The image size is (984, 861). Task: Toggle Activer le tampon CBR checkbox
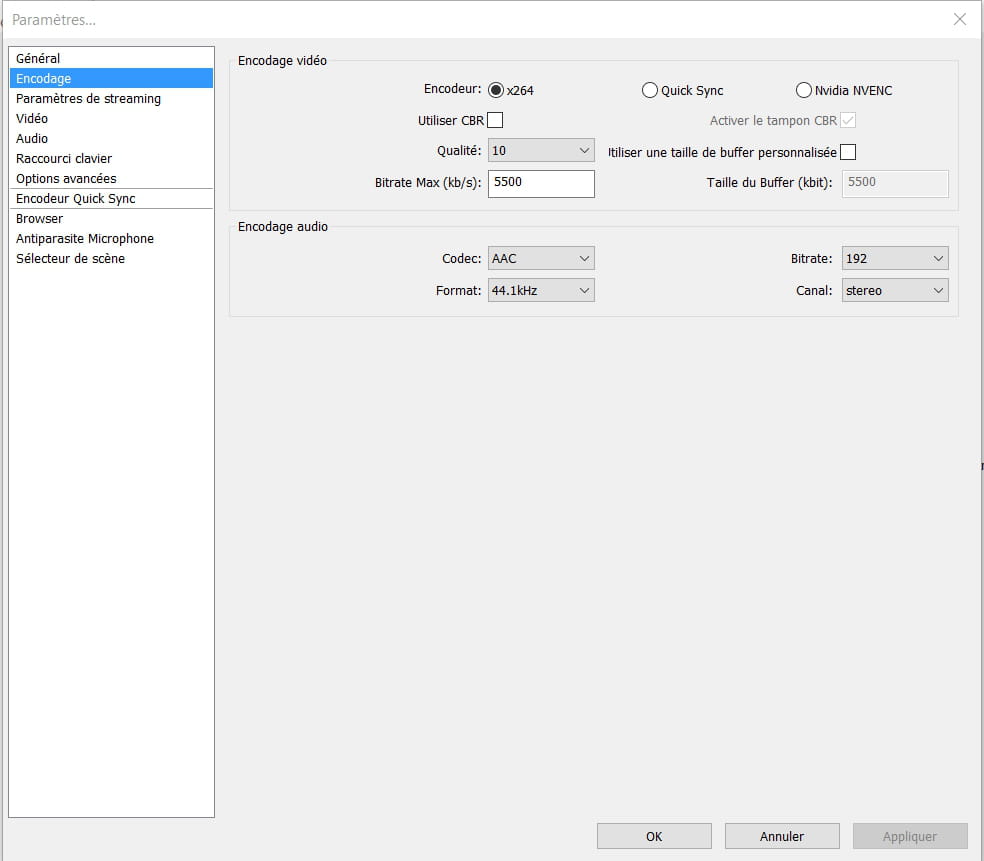(848, 120)
